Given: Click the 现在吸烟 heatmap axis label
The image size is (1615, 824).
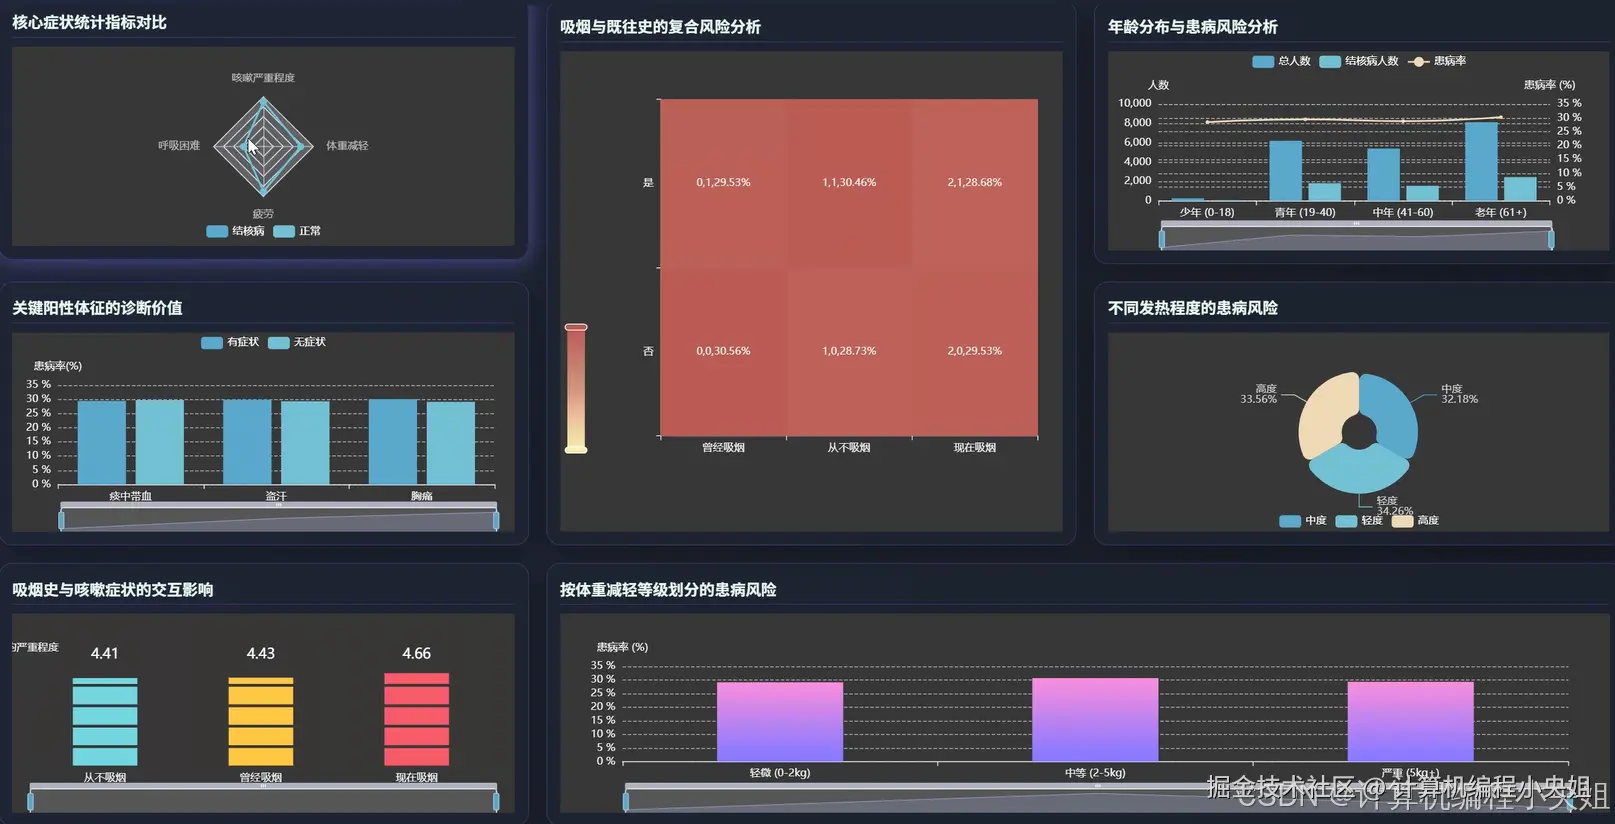Looking at the screenshot, I should [975, 448].
